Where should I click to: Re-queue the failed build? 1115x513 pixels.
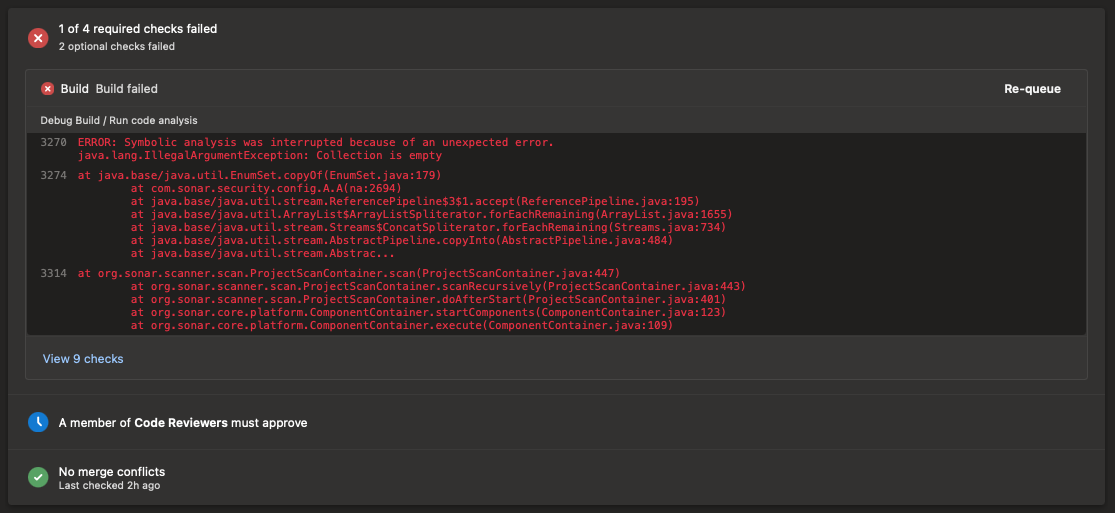[1032, 89]
